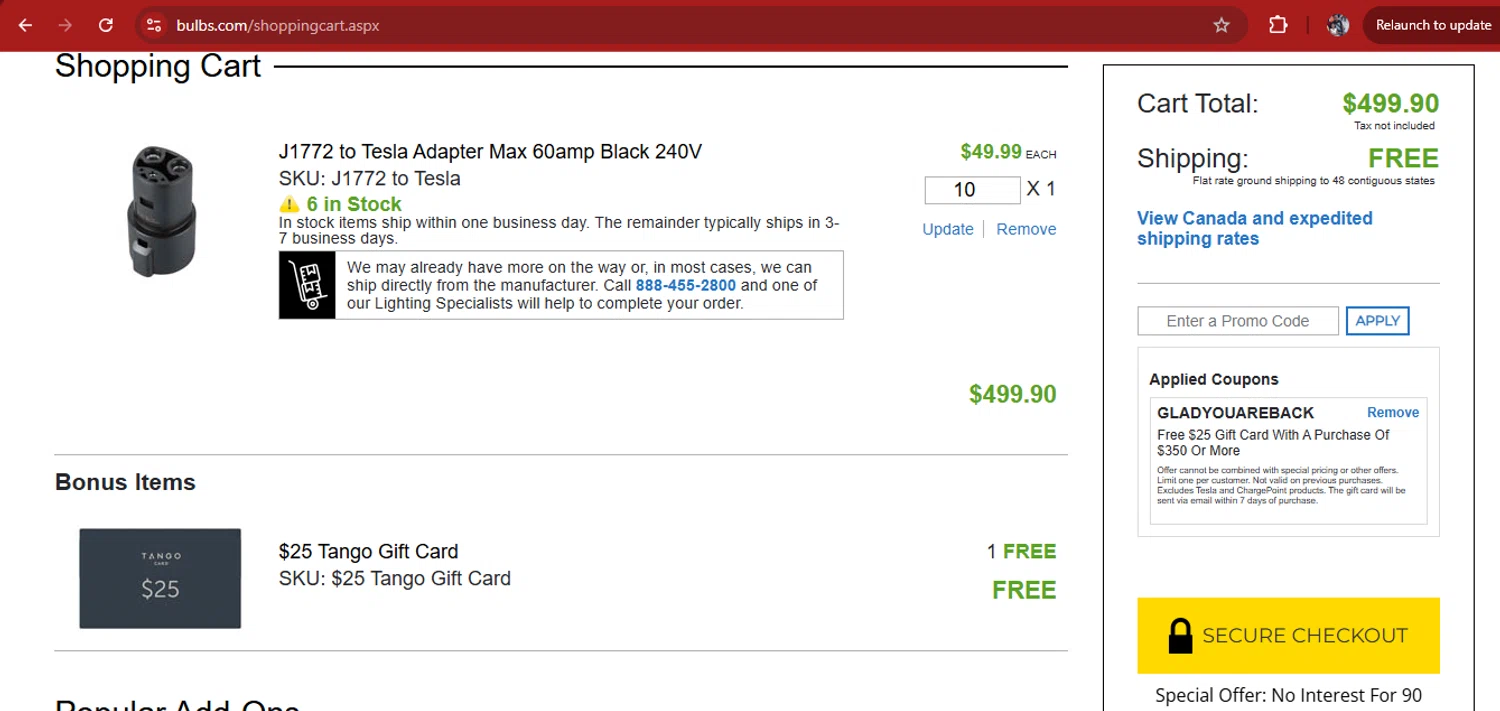Image resolution: width=1500 pixels, height=711 pixels.
Task: Edit the quantity field showing 10
Action: coord(972,190)
